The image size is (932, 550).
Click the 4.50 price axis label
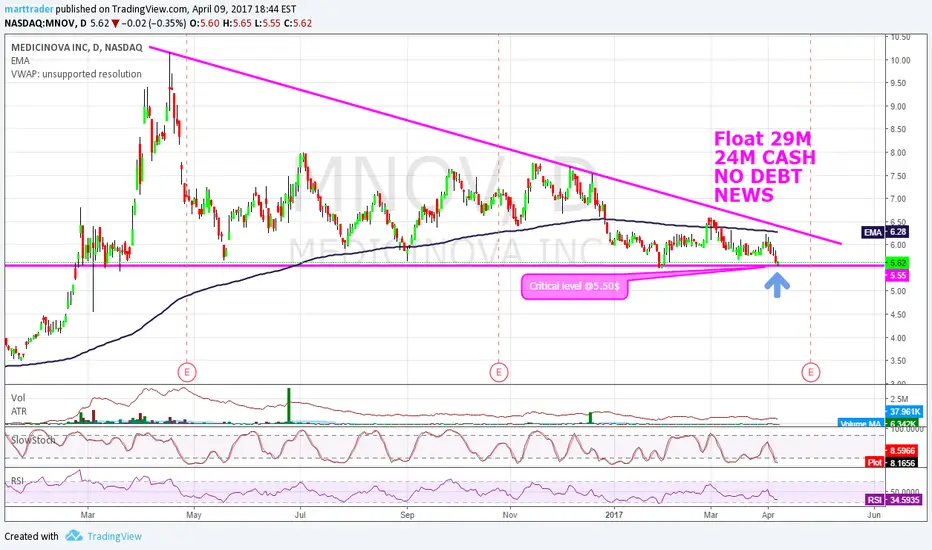point(898,315)
